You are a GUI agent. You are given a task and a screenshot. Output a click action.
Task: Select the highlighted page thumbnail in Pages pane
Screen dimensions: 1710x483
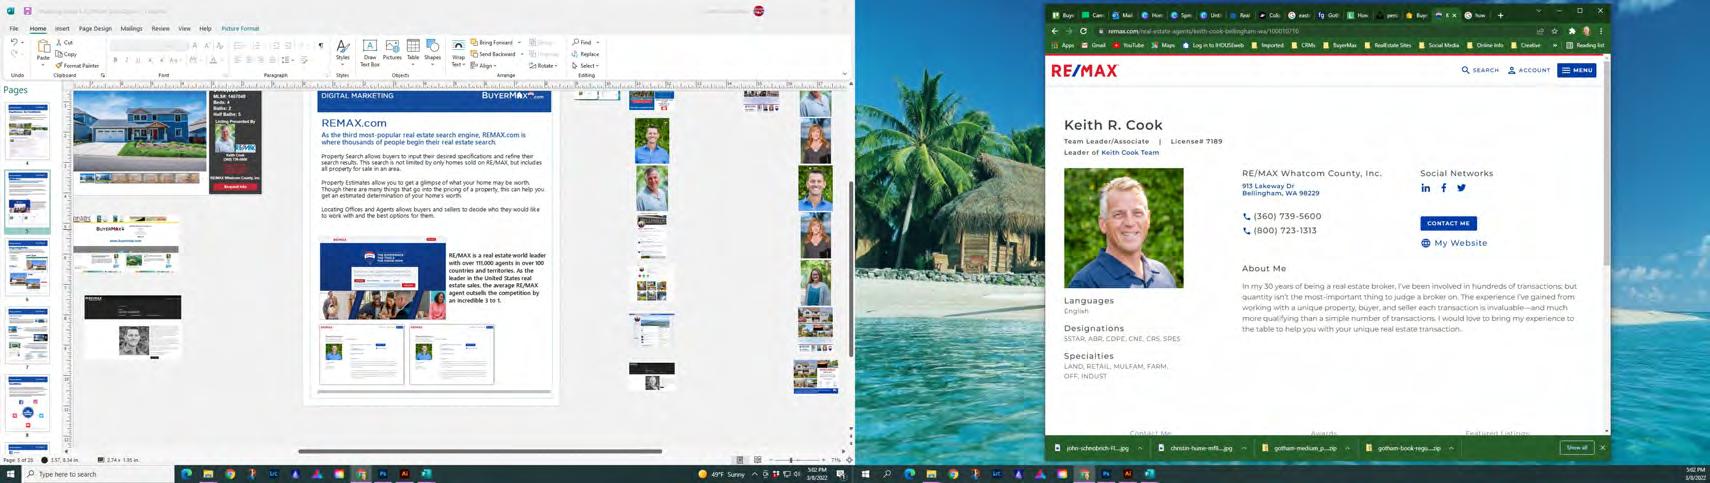click(x=27, y=201)
